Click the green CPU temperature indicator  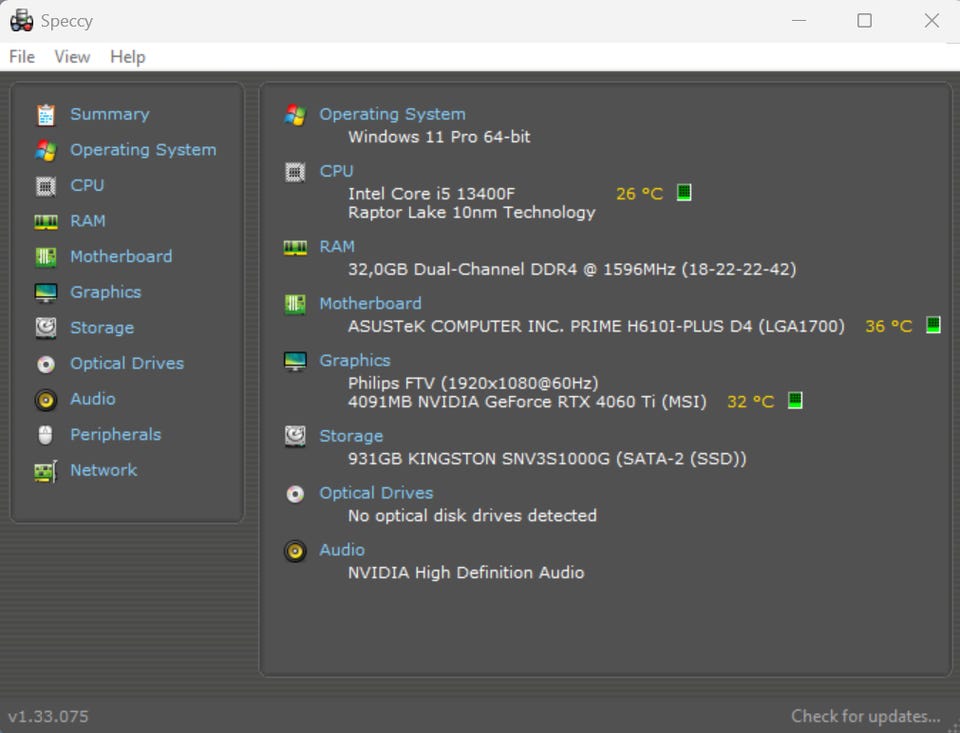pos(684,192)
